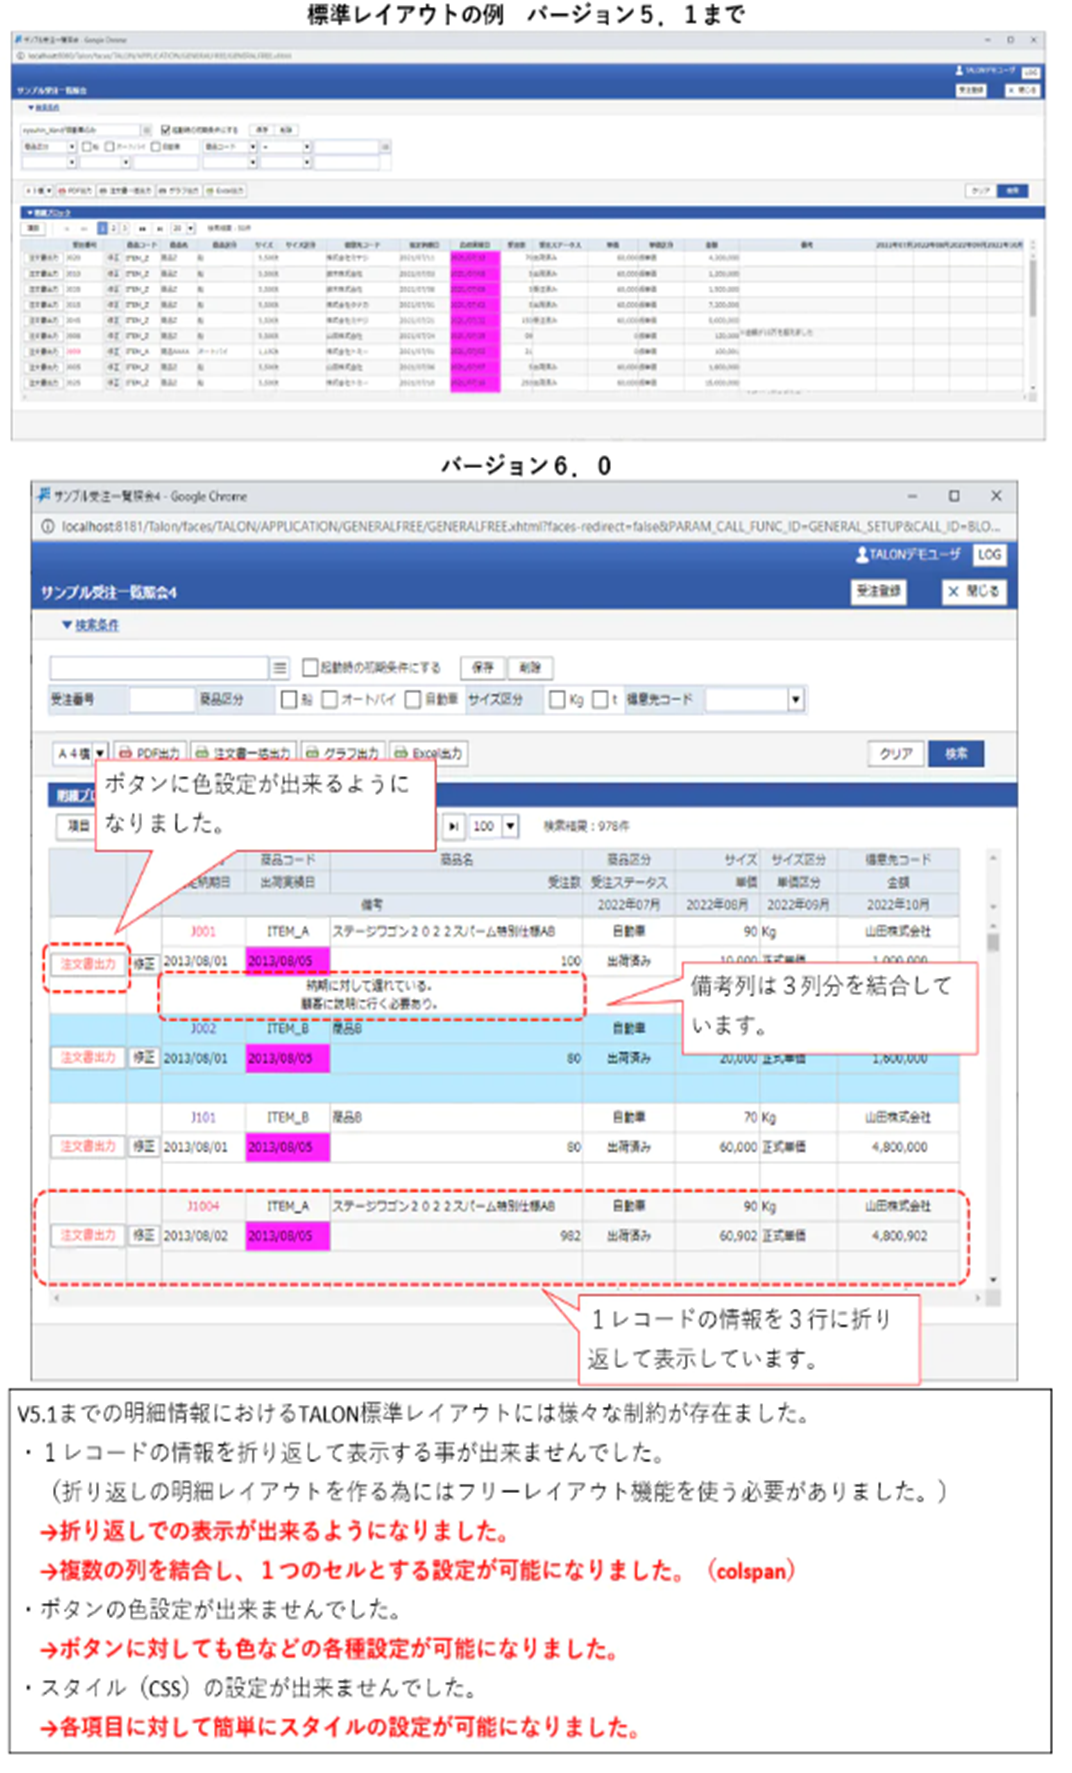Check the 船 product category checkbox
Screen dimensions: 1072x1773
[x=289, y=700]
